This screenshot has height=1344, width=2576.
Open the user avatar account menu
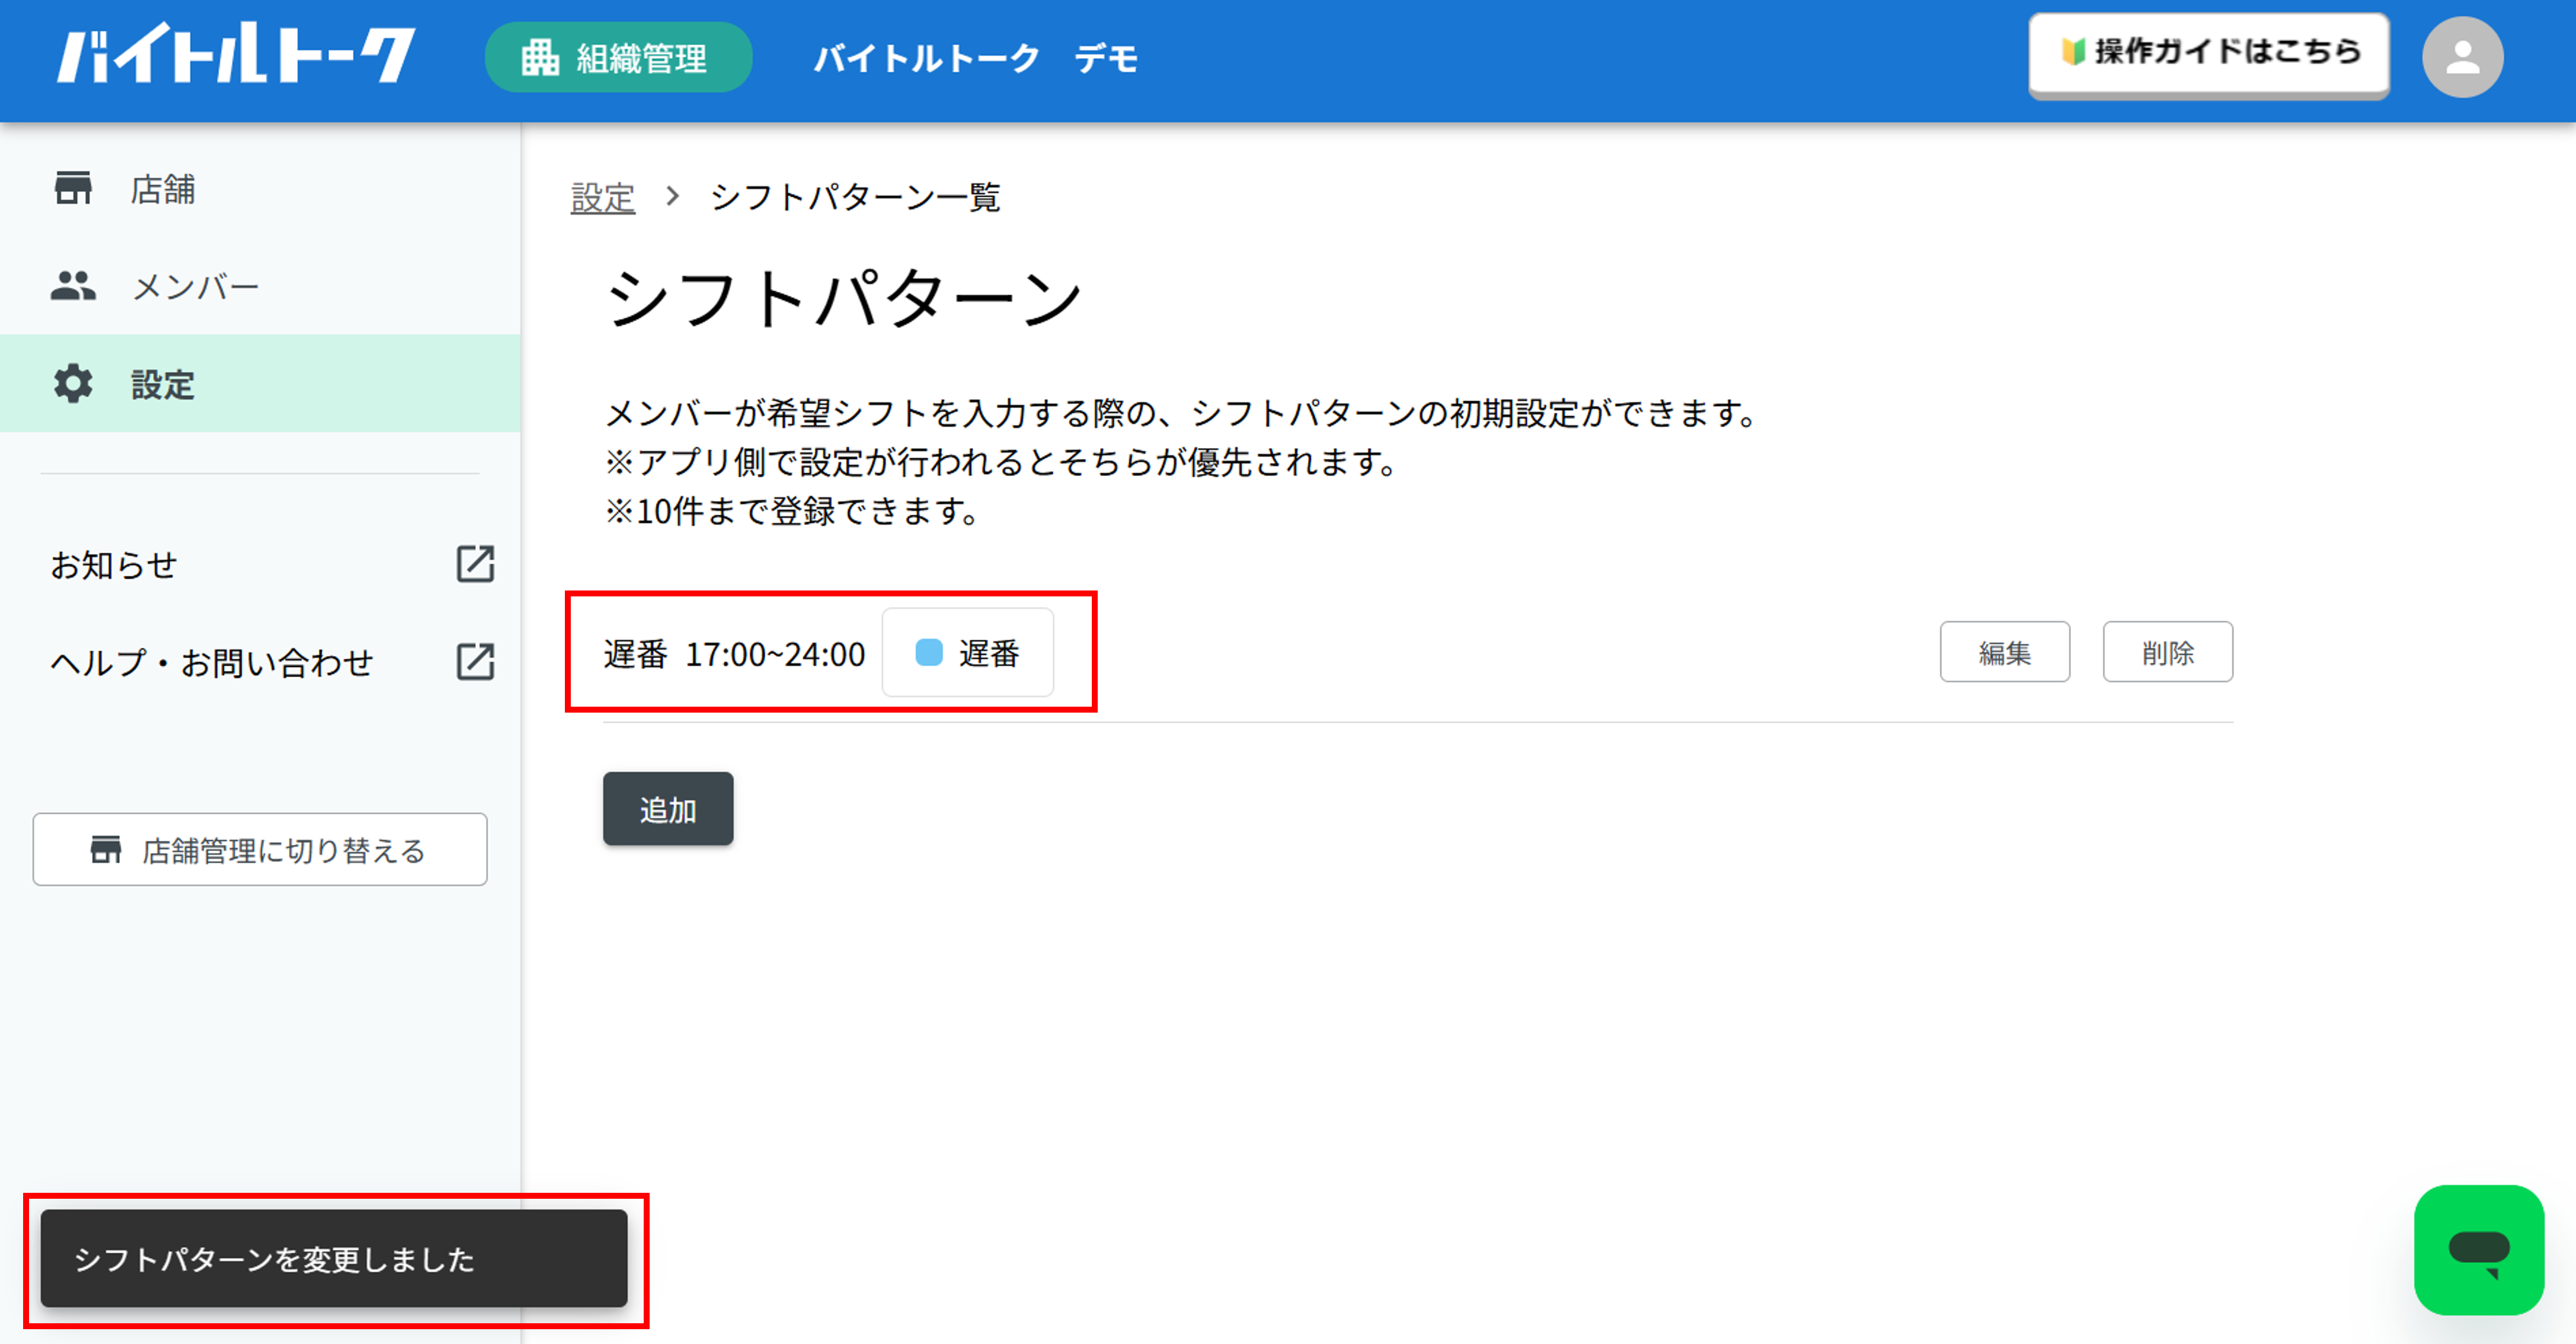(2462, 57)
